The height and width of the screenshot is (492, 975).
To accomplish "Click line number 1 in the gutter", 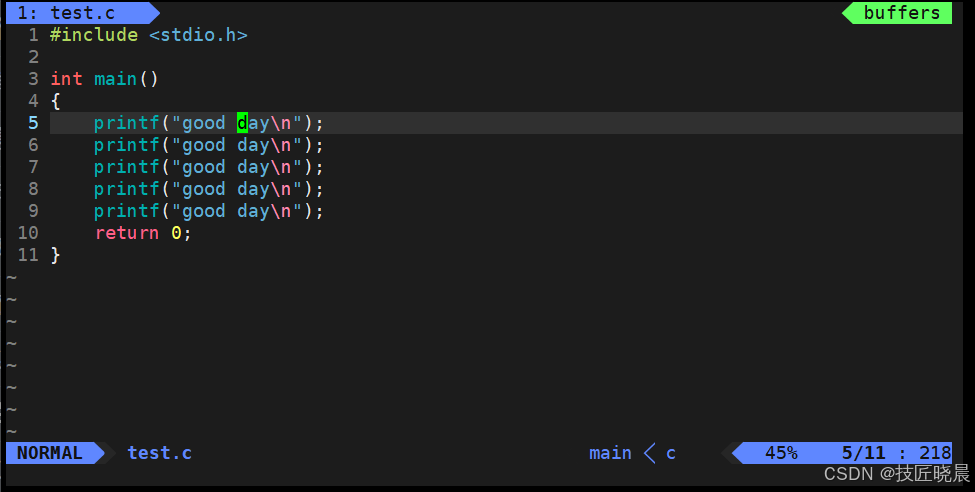I will pos(34,35).
